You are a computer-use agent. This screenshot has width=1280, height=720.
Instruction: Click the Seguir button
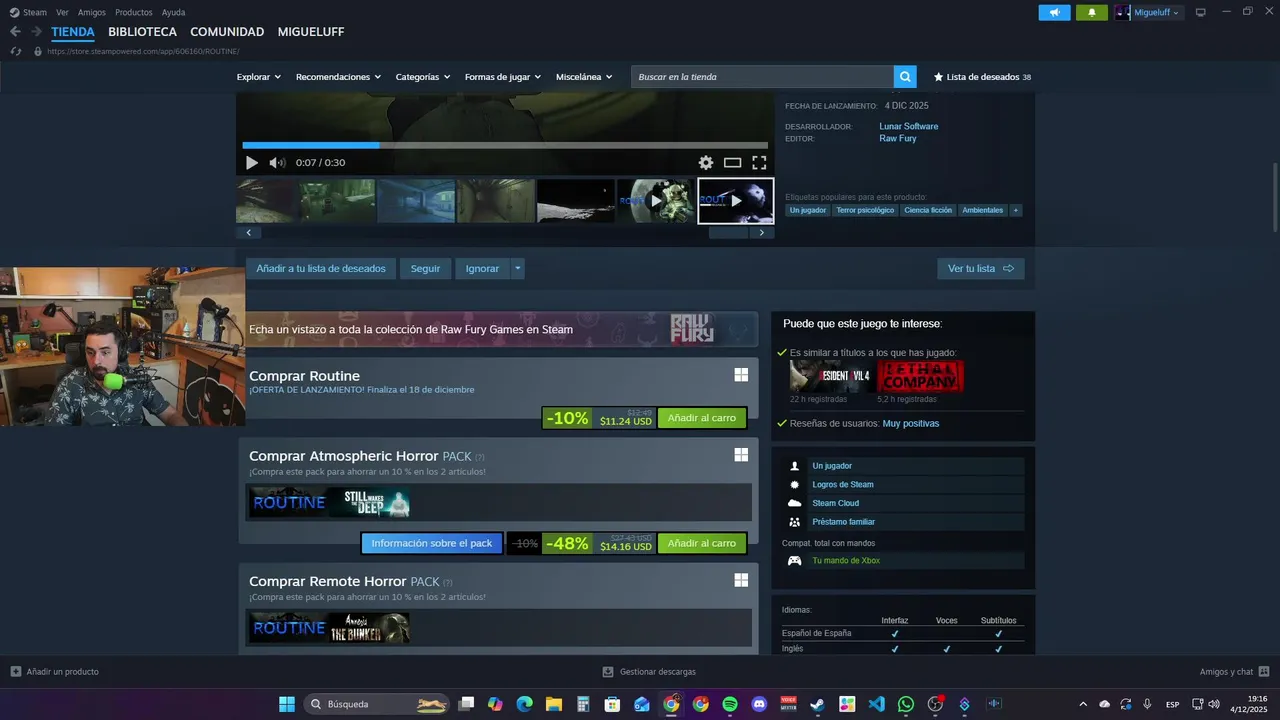tap(425, 268)
